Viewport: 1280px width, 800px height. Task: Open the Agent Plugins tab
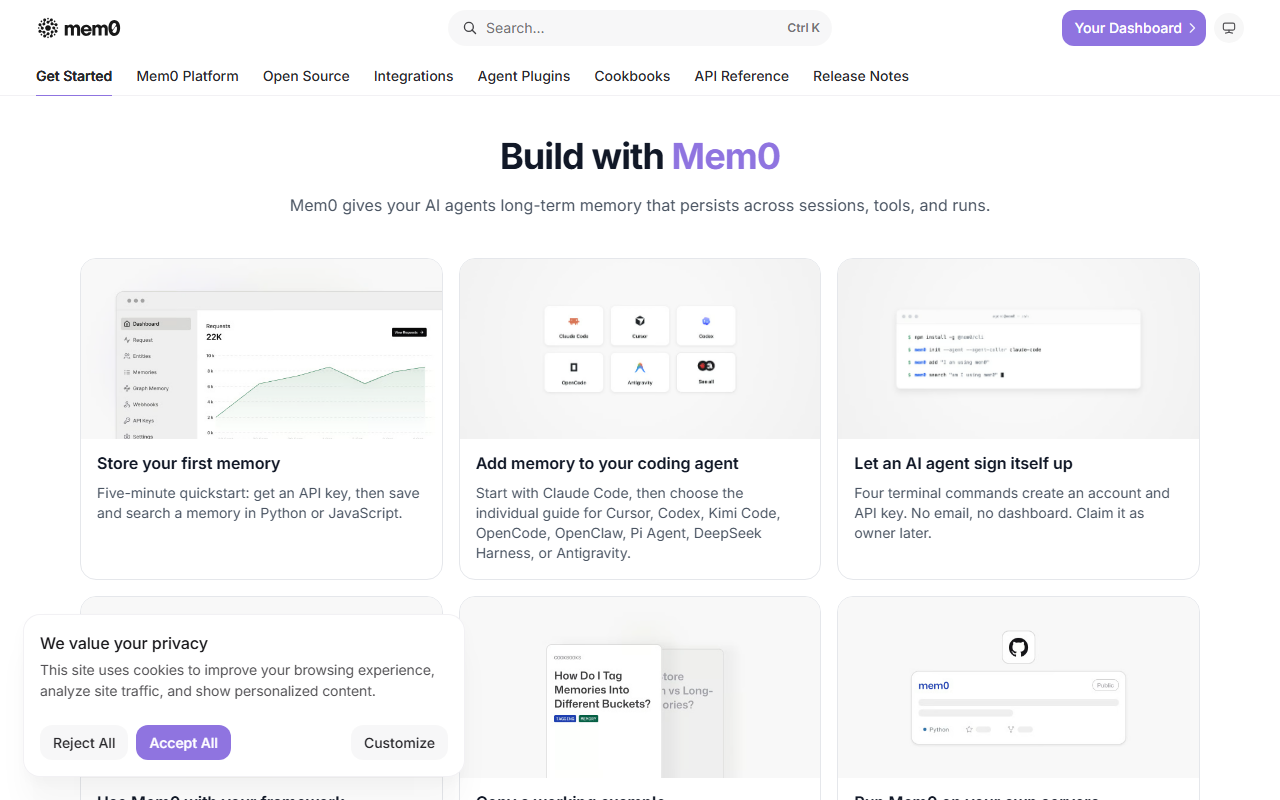pos(524,76)
